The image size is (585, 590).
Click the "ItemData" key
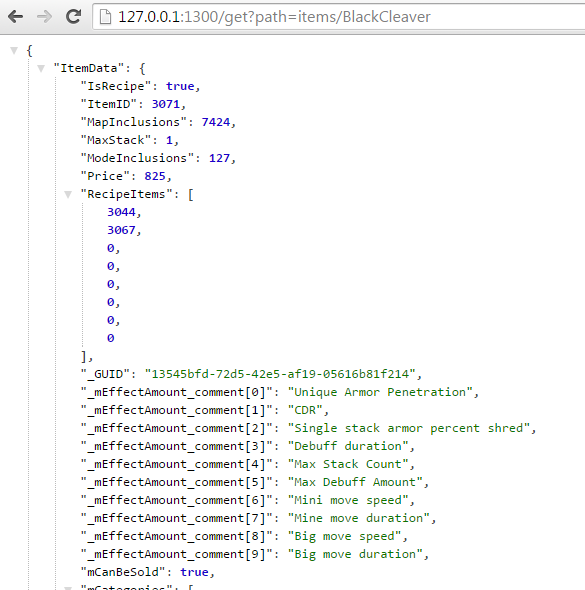click(x=89, y=68)
